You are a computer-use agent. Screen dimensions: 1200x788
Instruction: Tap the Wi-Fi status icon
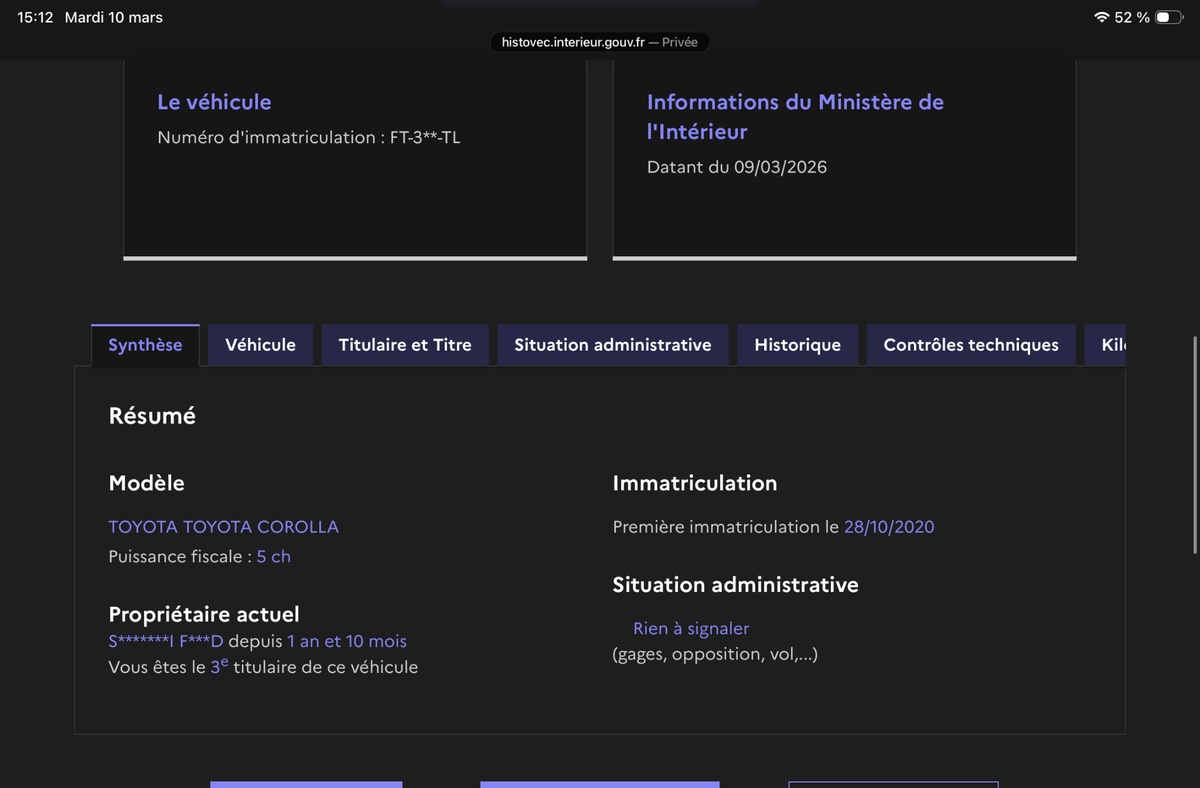click(x=1102, y=18)
